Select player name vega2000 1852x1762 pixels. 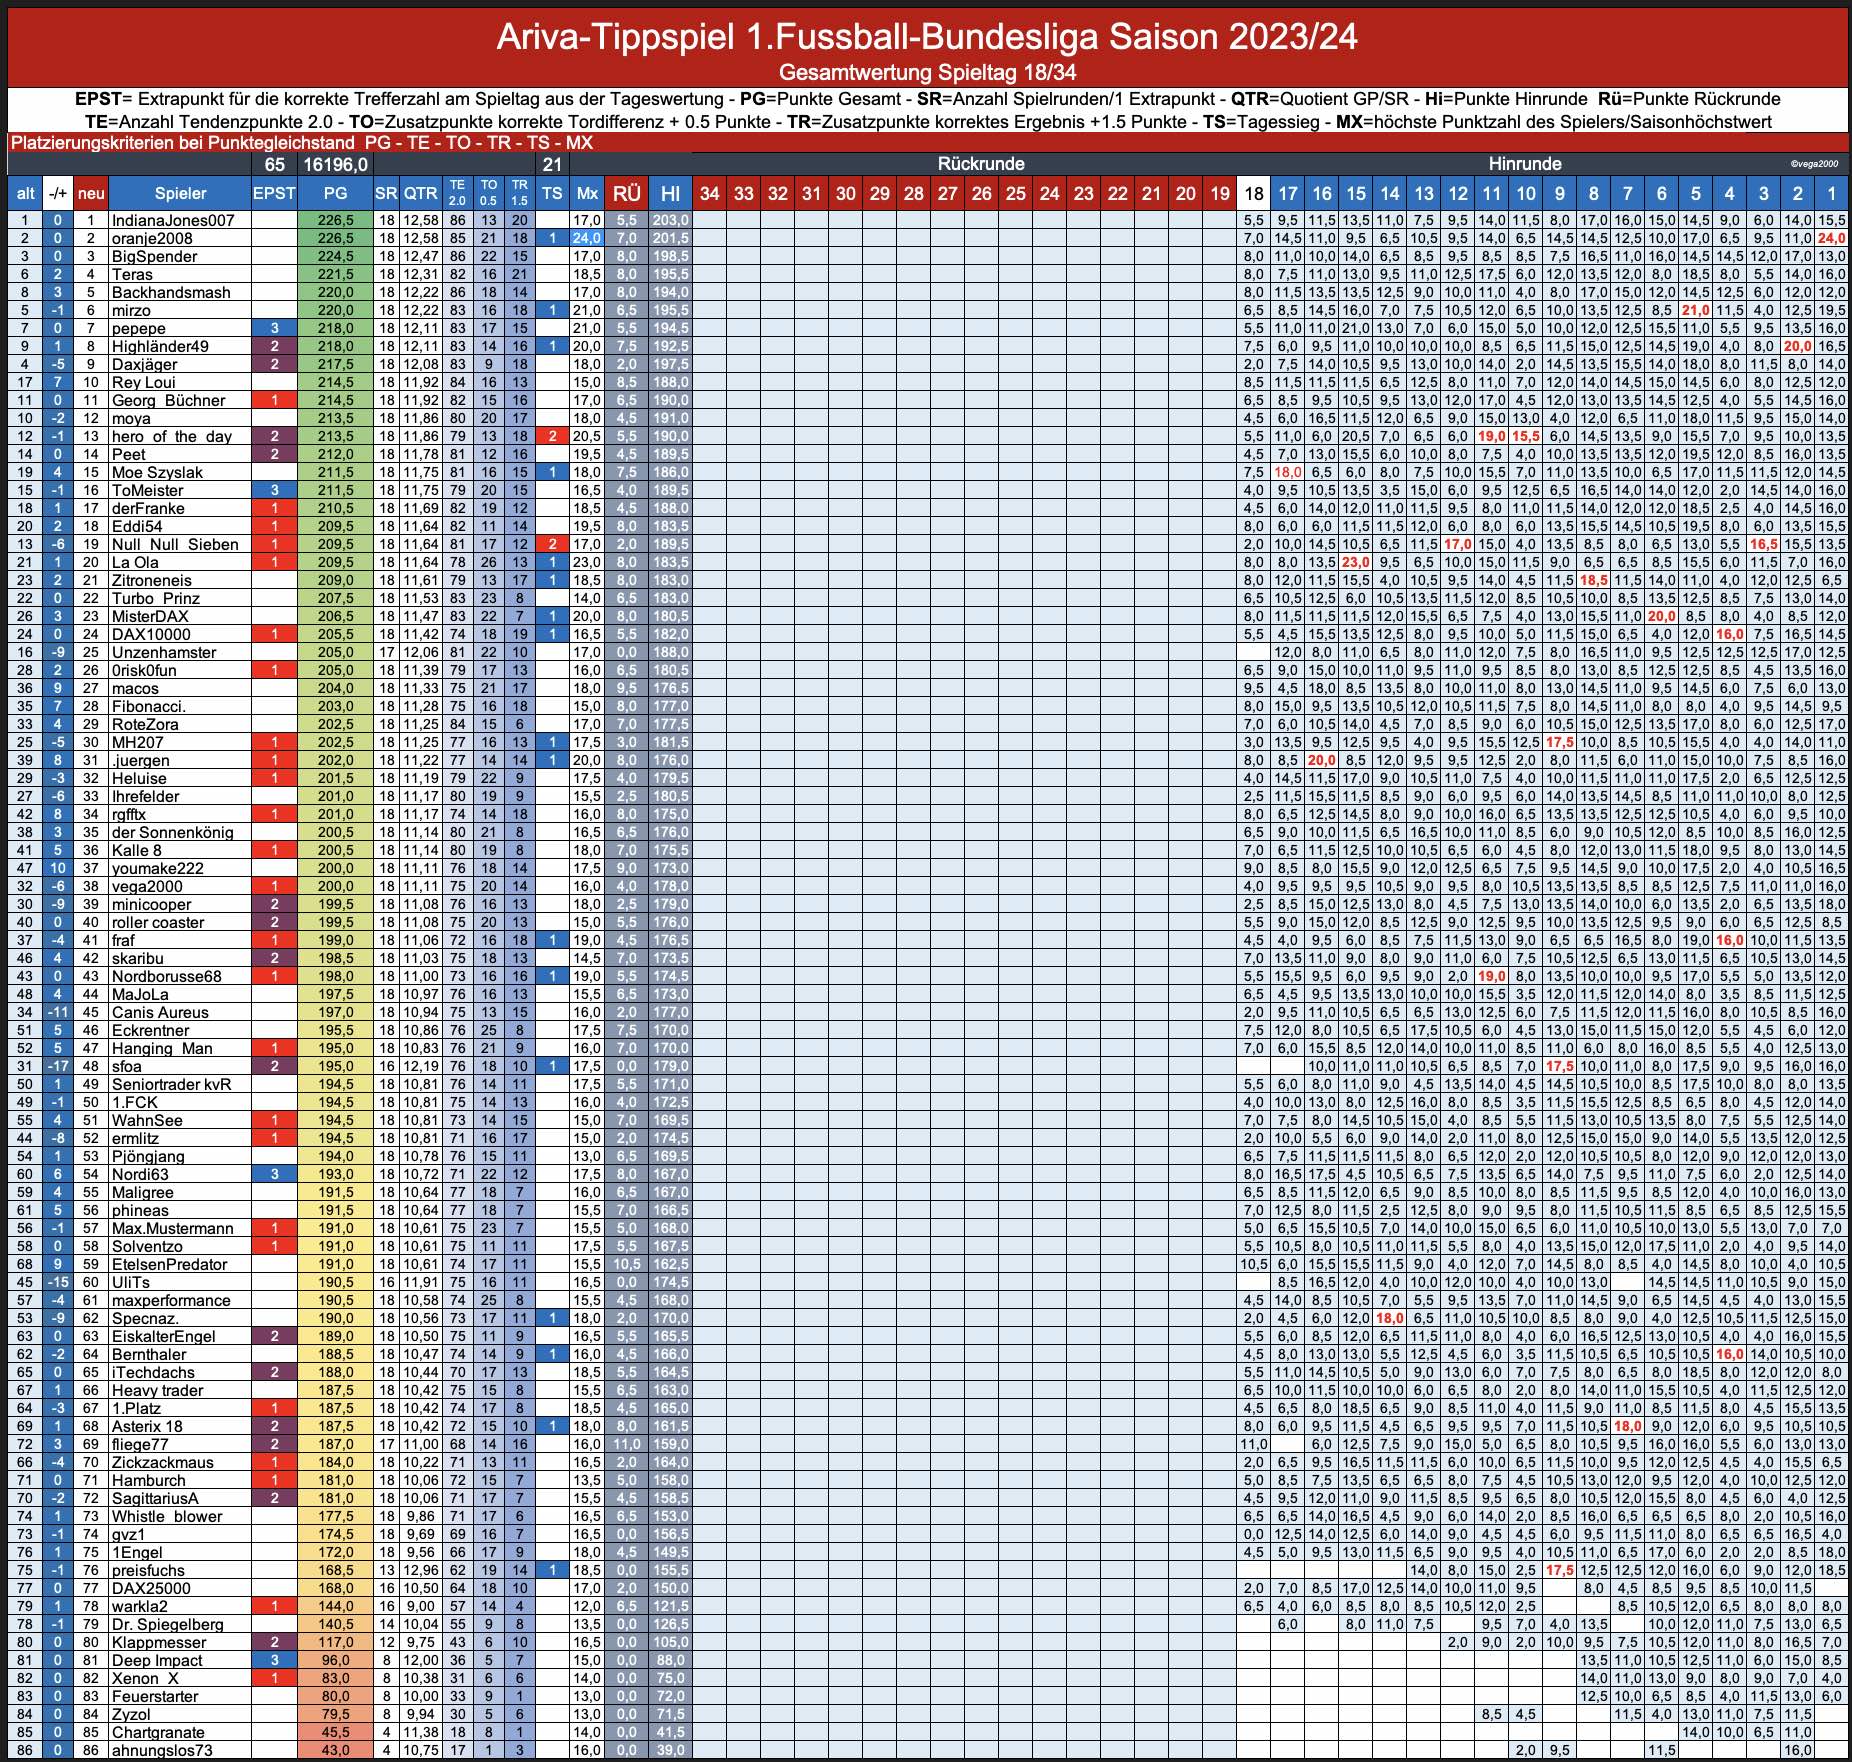tap(147, 886)
